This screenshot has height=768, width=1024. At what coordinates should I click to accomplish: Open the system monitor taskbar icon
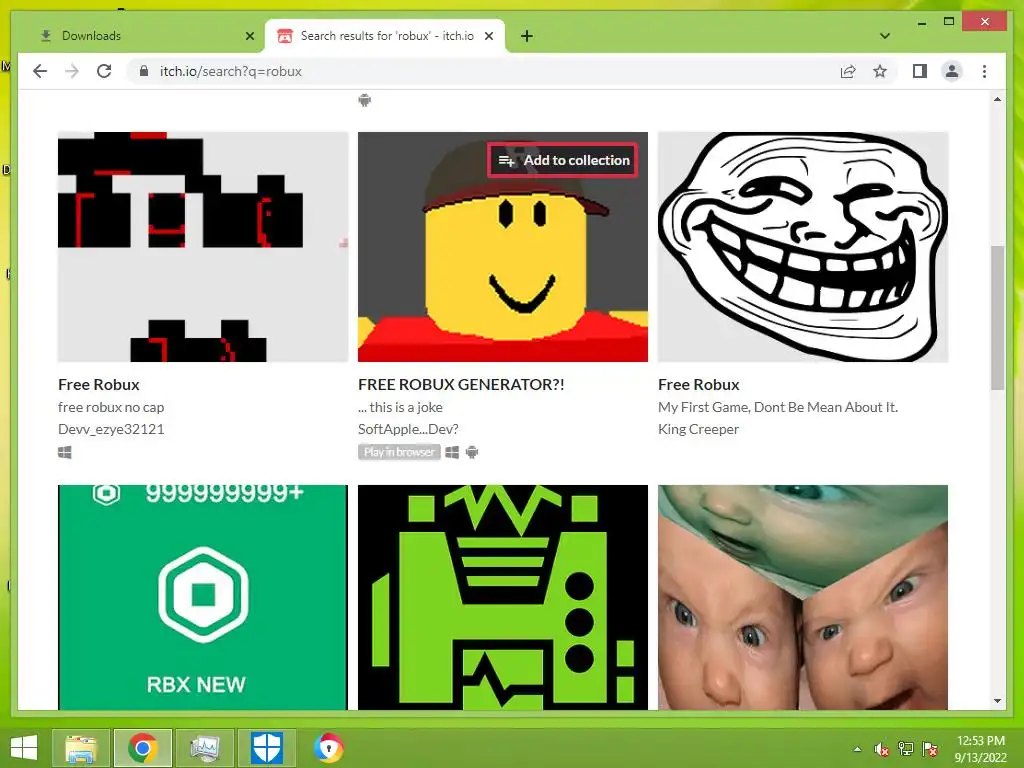(205, 748)
